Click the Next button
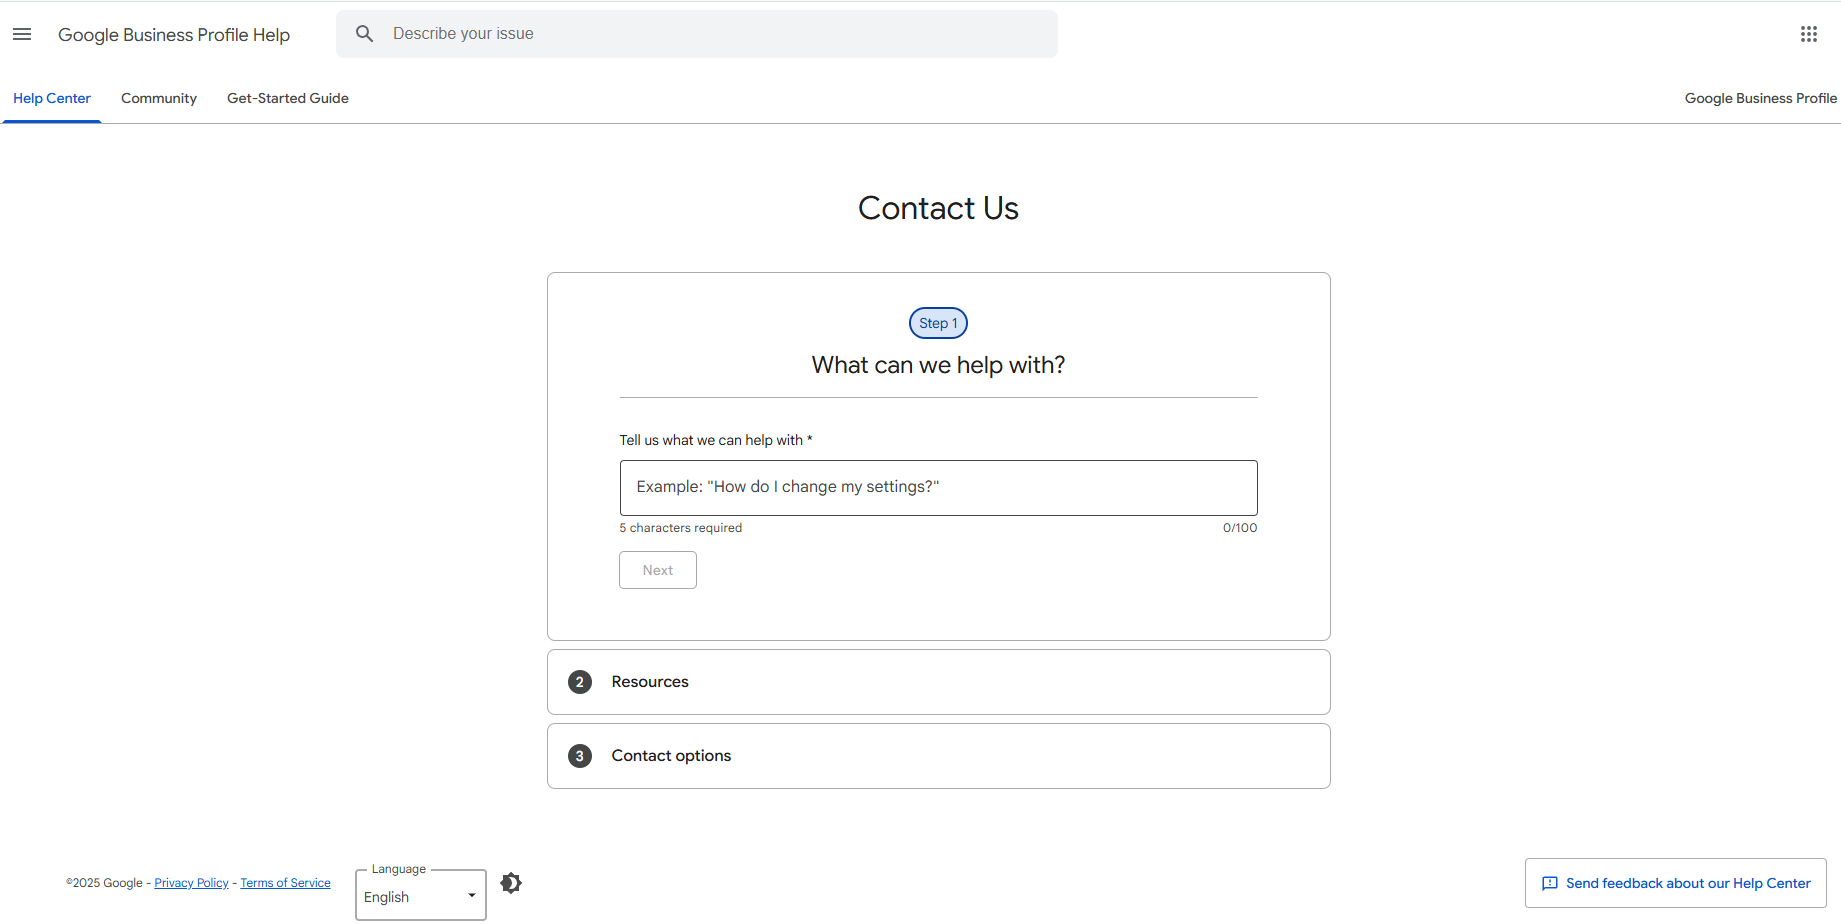 pos(657,569)
